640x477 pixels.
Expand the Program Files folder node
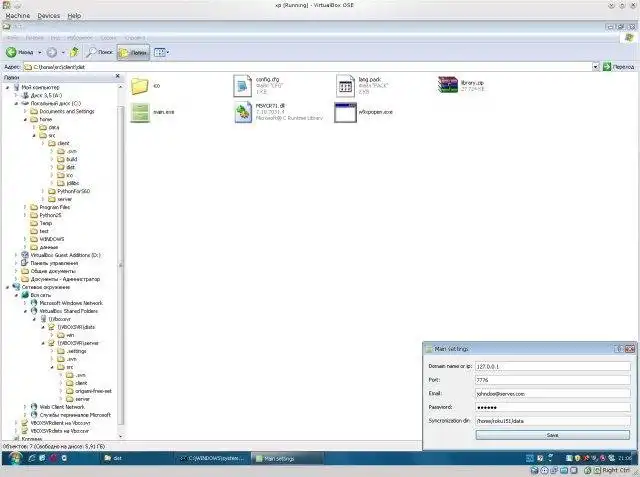pyautogui.click(x=25, y=207)
